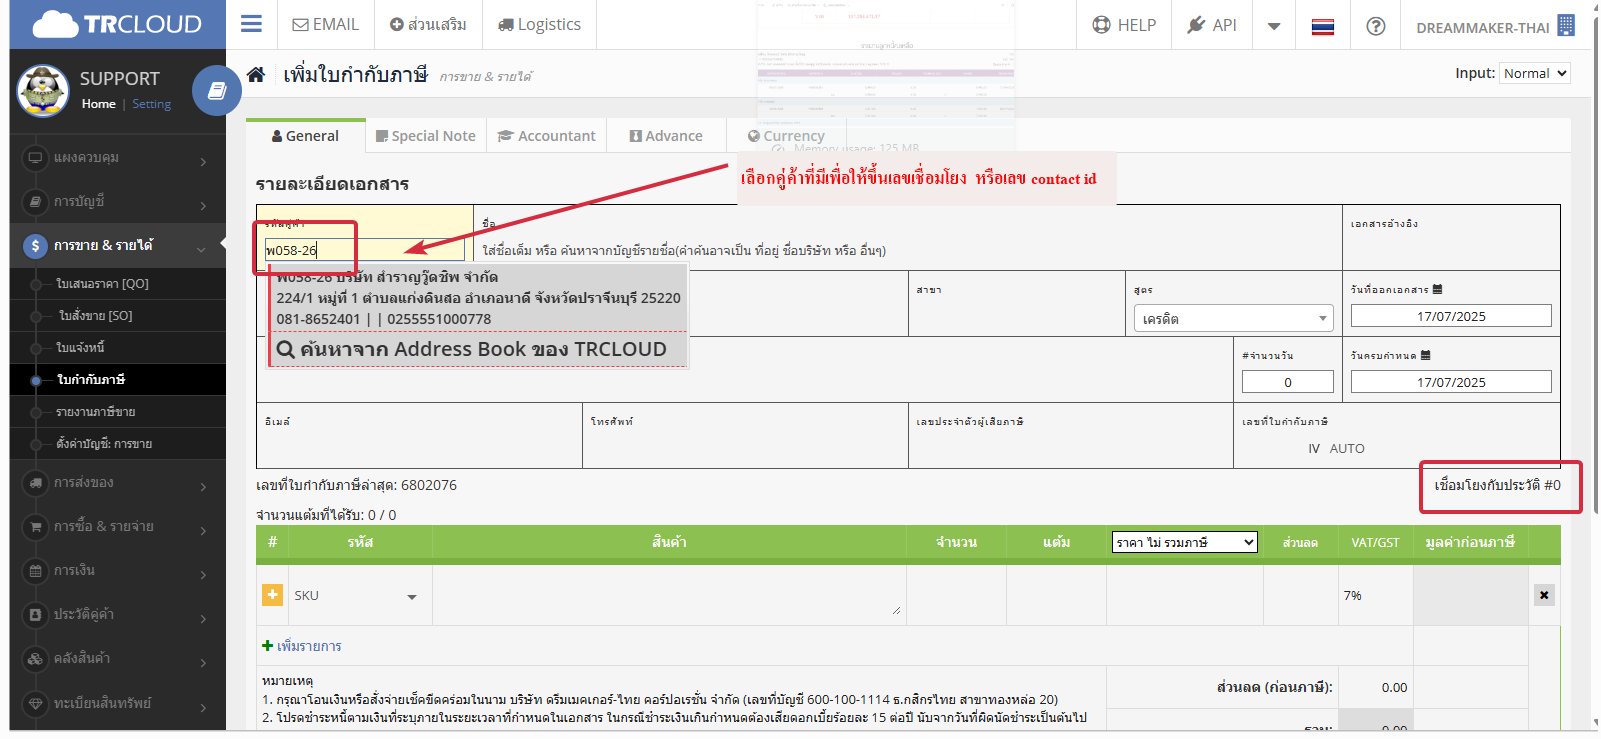Screen dimensions: 1601x739
Task: Open the top bar caret dropdown
Action: click(1273, 26)
